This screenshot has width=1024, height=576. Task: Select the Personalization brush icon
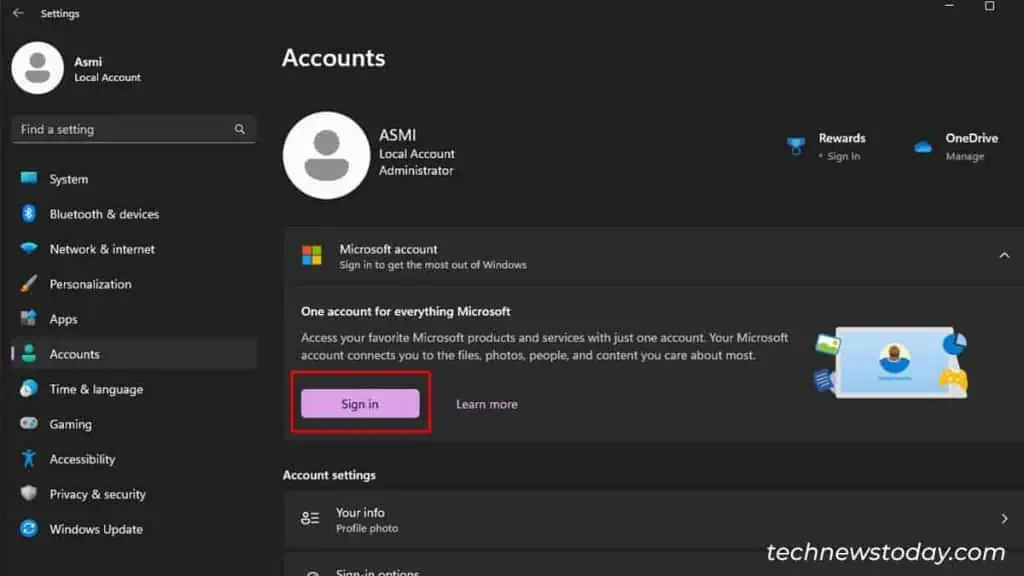pos(28,283)
